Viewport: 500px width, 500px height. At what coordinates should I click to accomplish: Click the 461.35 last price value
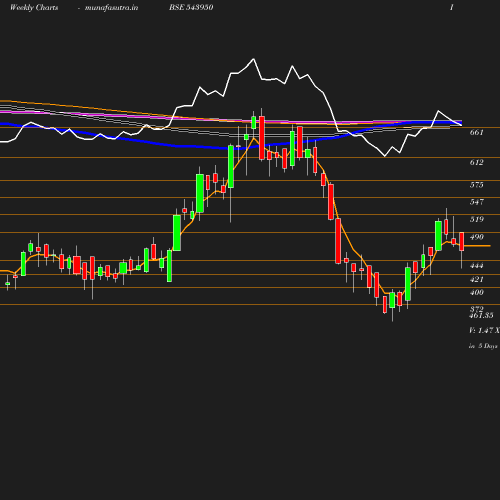tap(481, 315)
